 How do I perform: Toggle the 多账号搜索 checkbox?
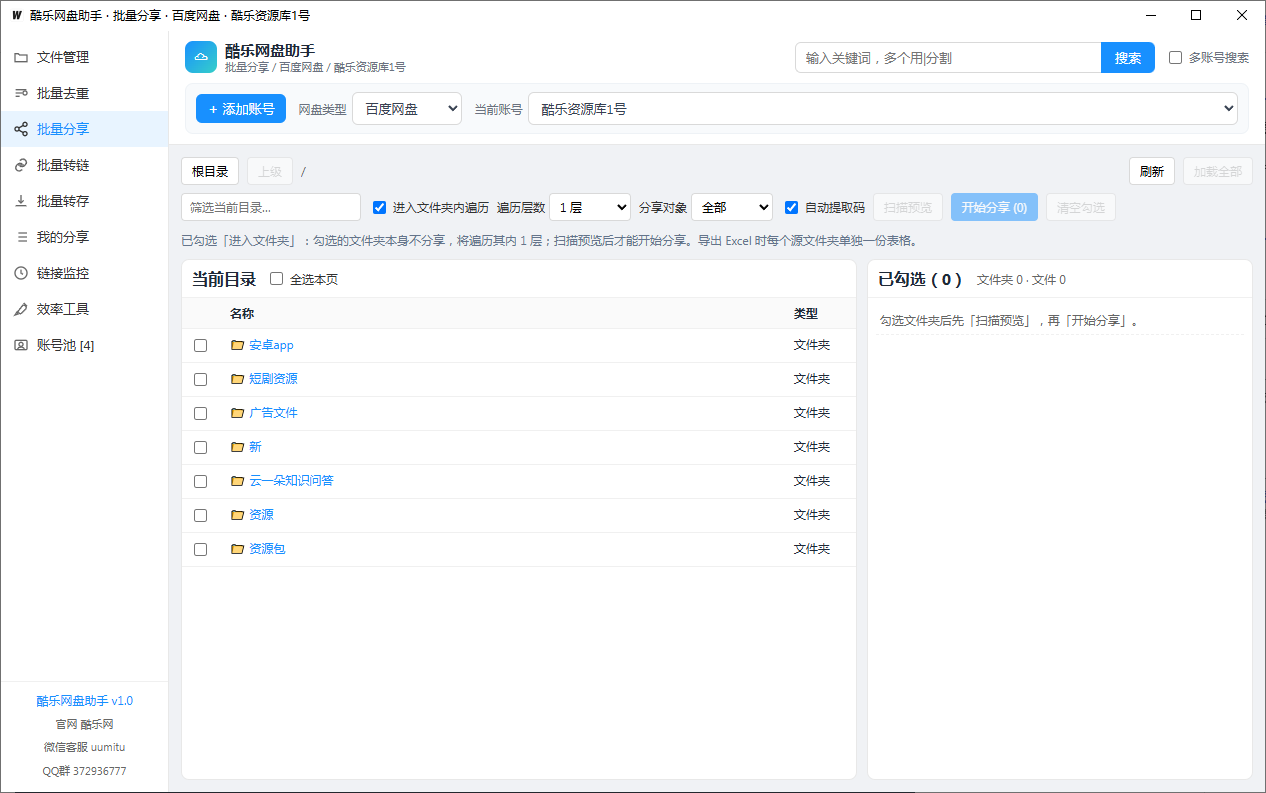1176,58
